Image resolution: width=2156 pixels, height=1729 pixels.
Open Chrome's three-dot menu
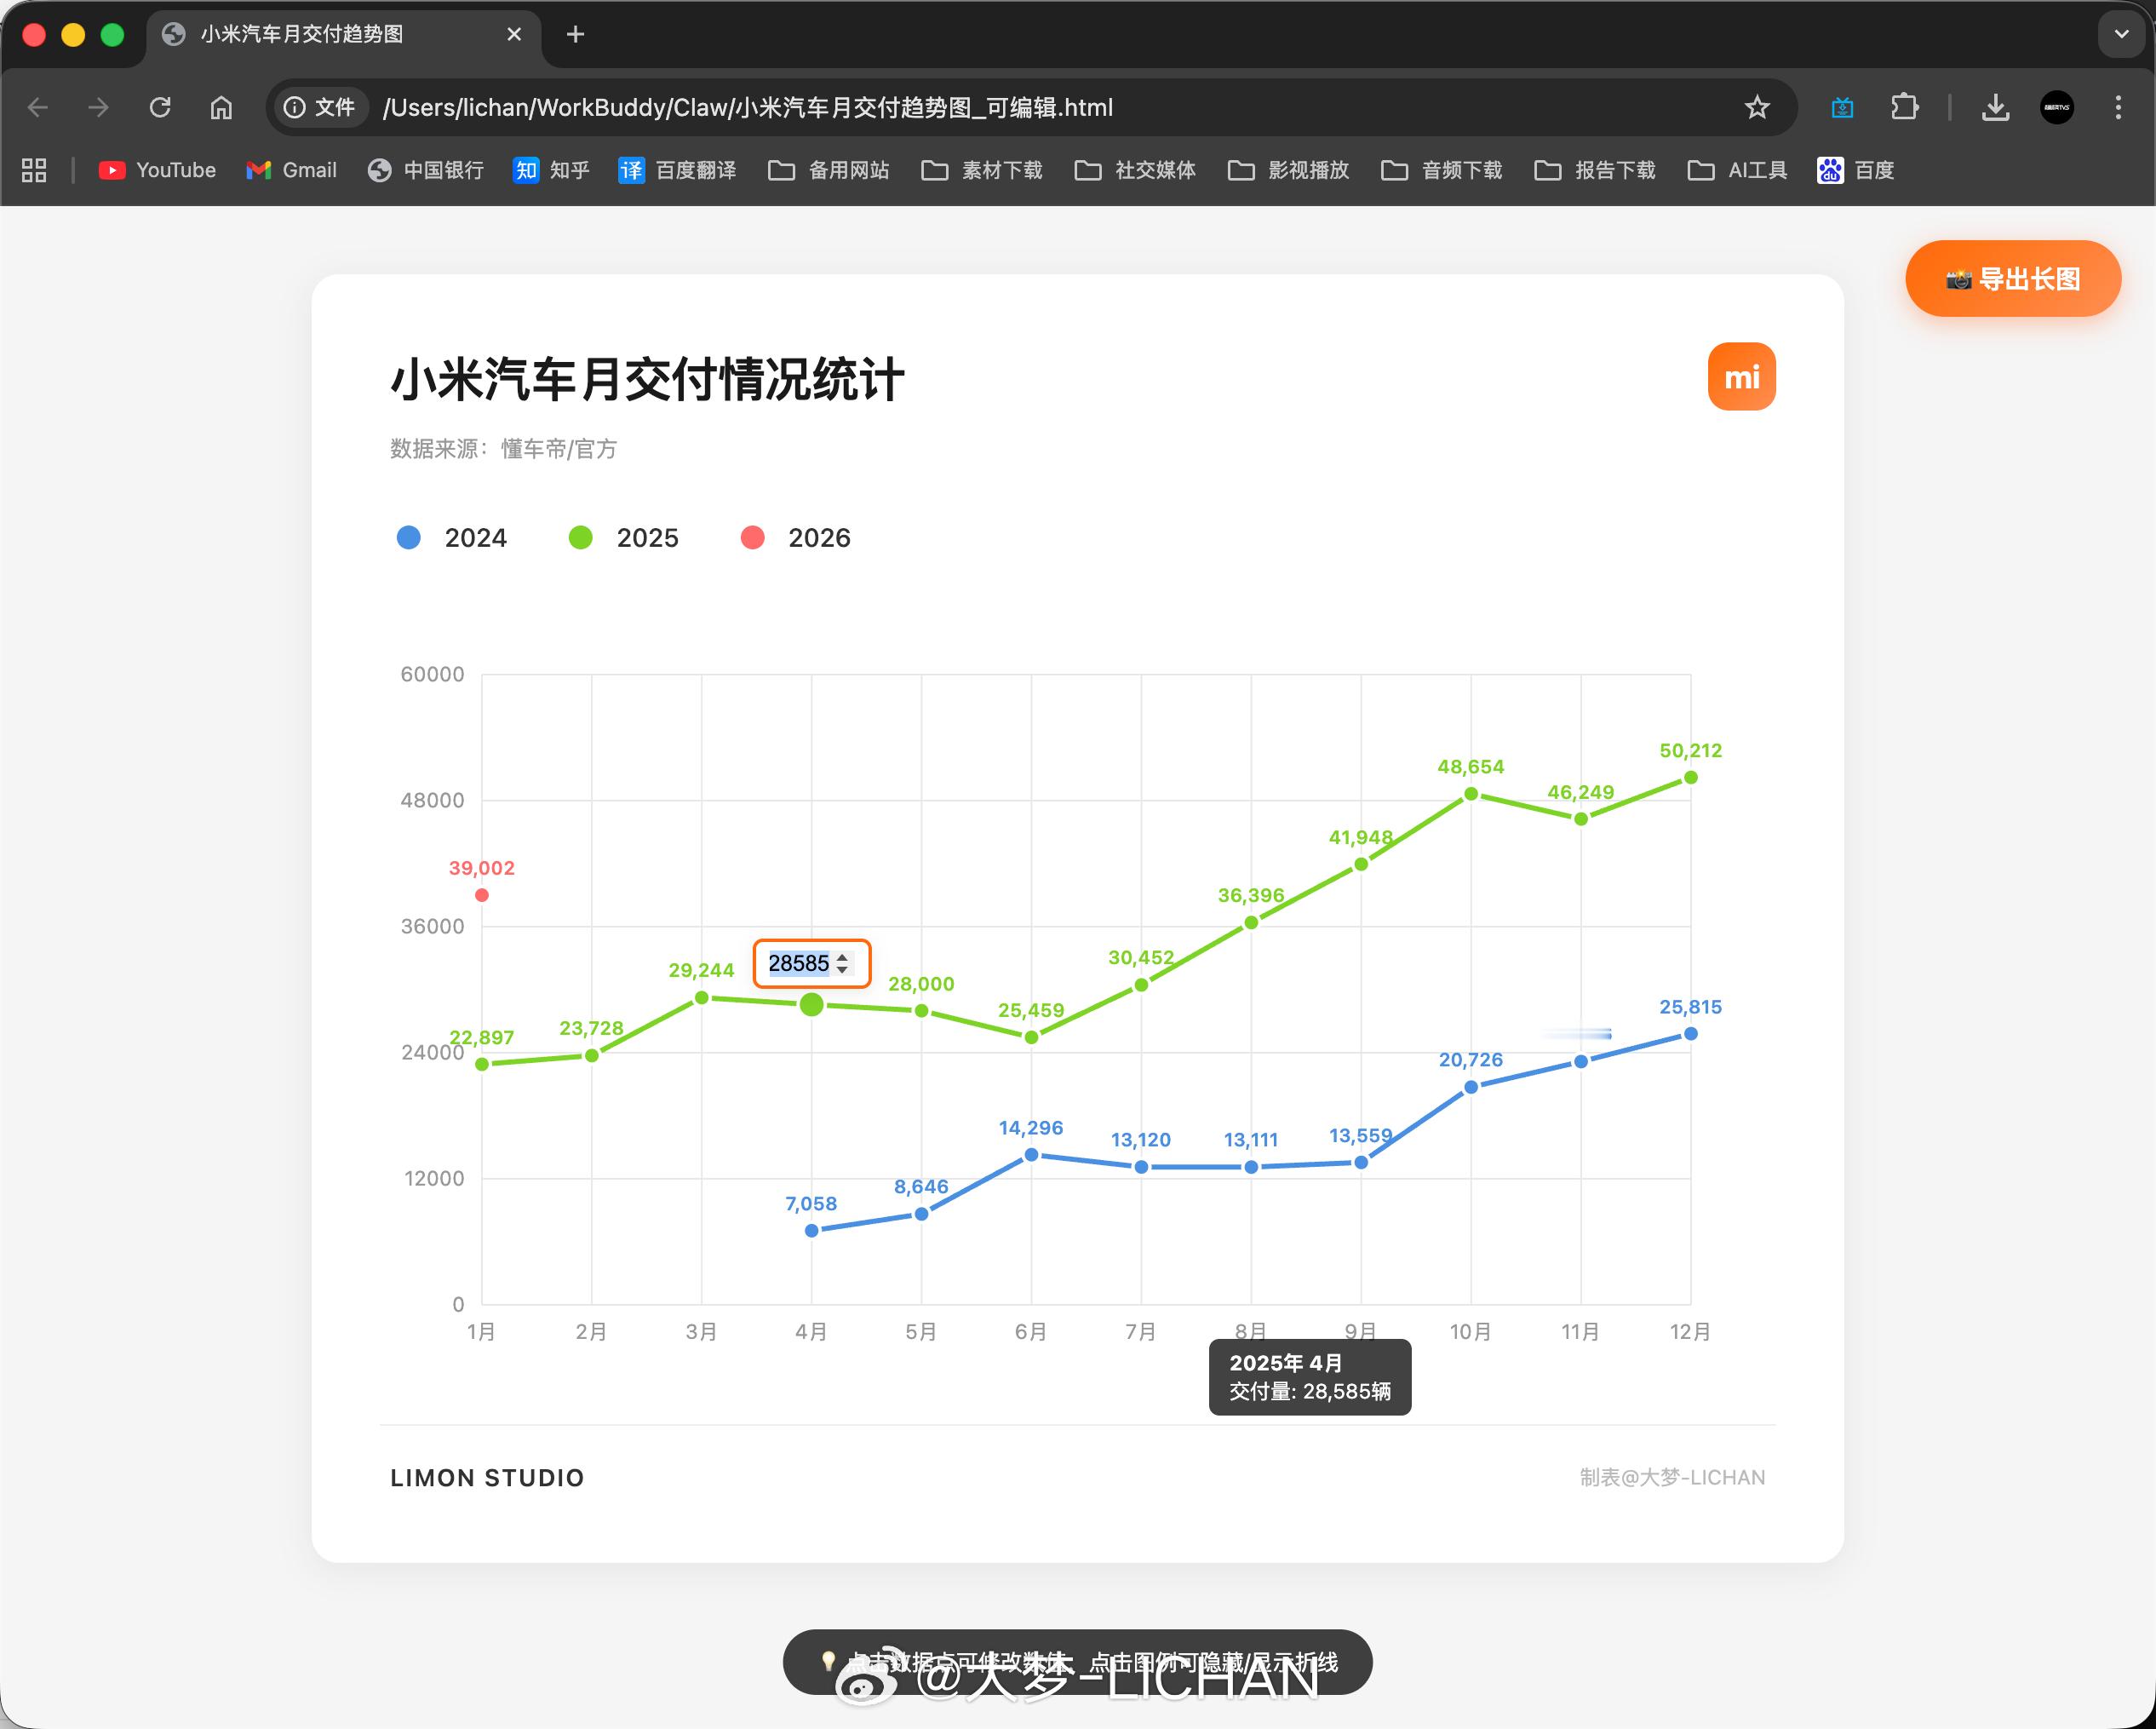(2117, 107)
